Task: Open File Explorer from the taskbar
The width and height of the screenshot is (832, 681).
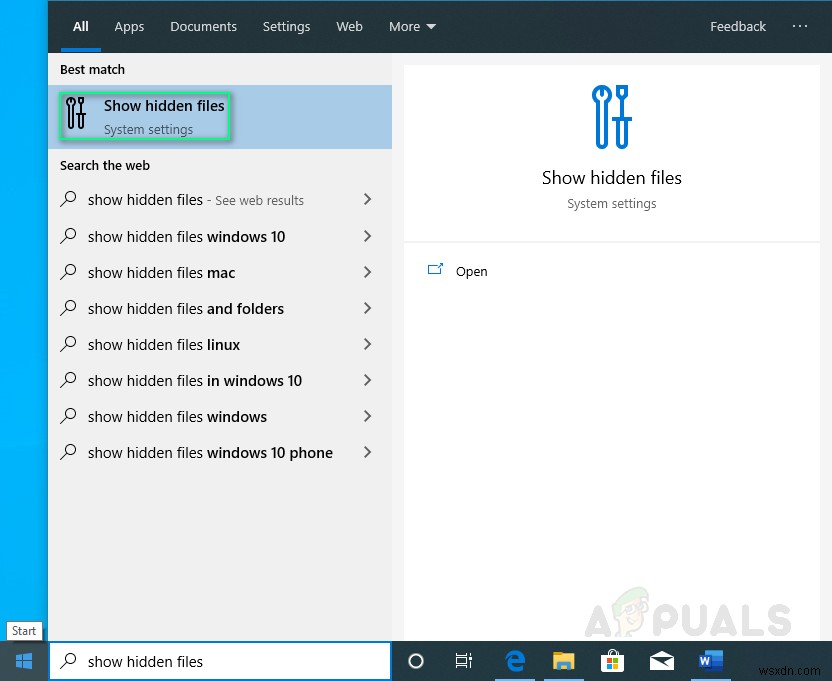Action: tap(563, 661)
